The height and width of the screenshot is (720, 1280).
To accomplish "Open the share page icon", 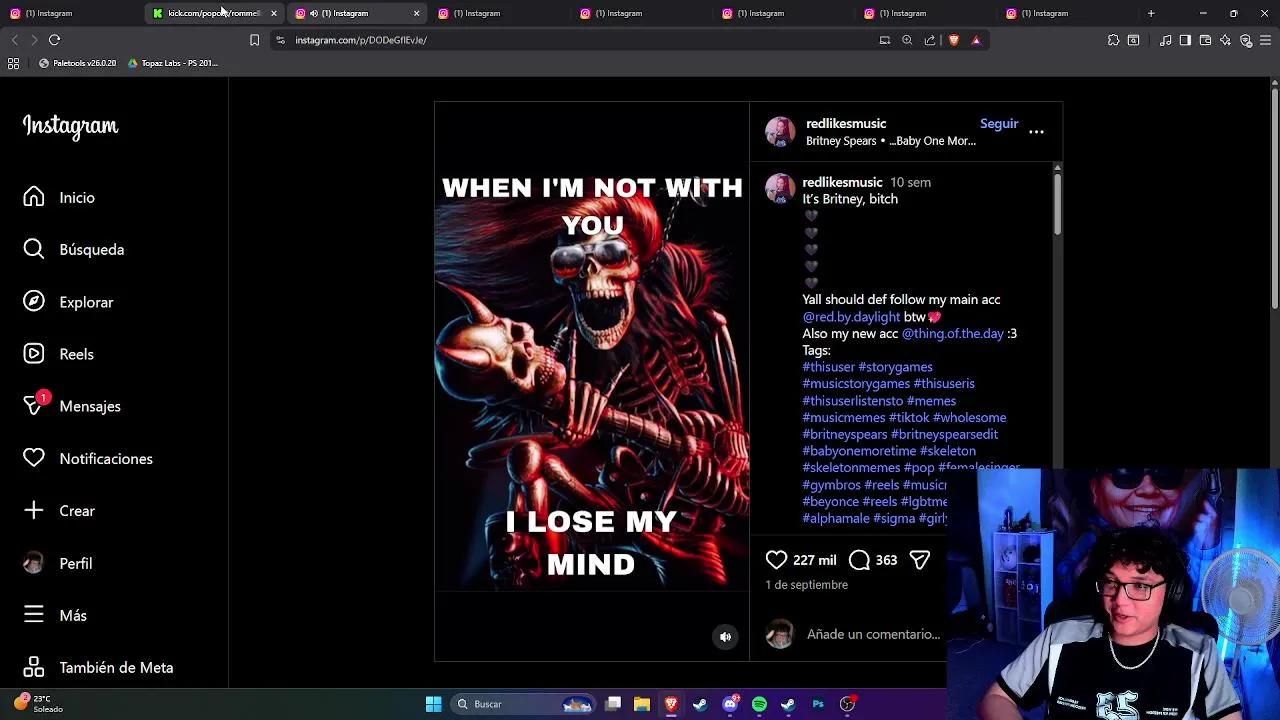I will (930, 40).
